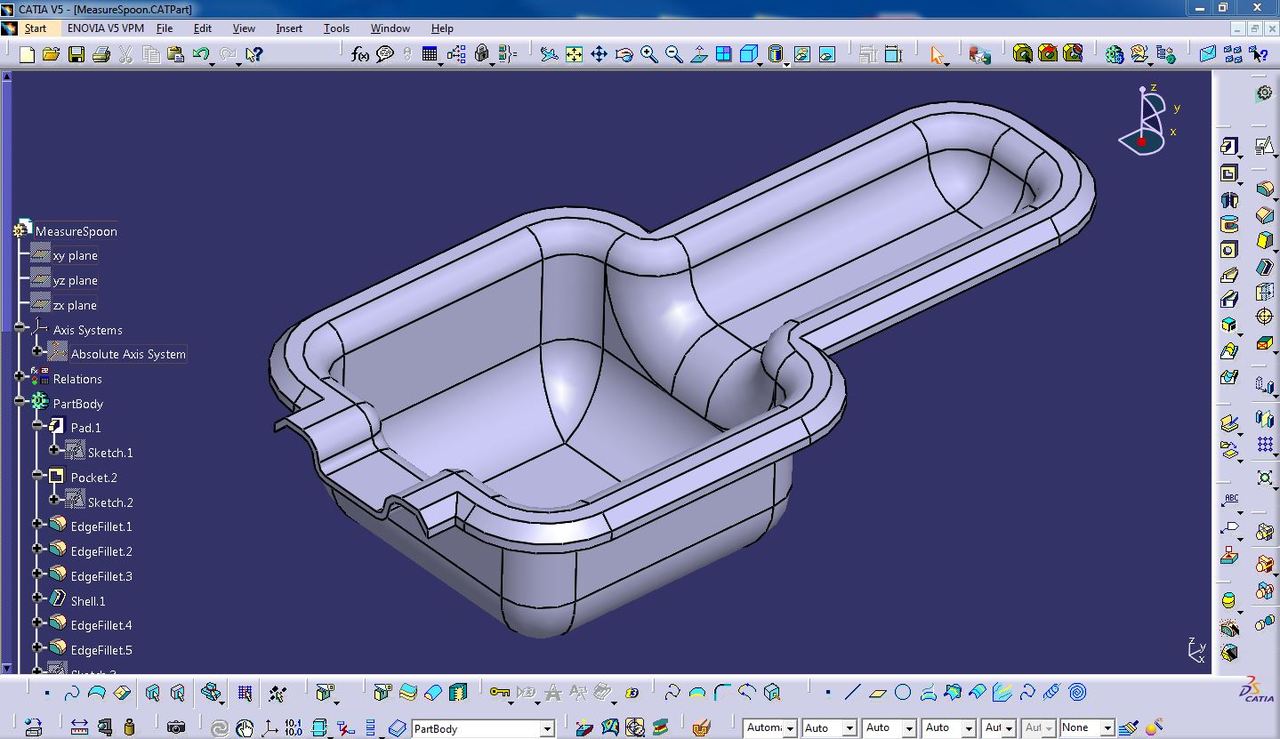
Task: Open the ENOVIA V5 VPM menu
Action: pyautogui.click(x=106, y=28)
